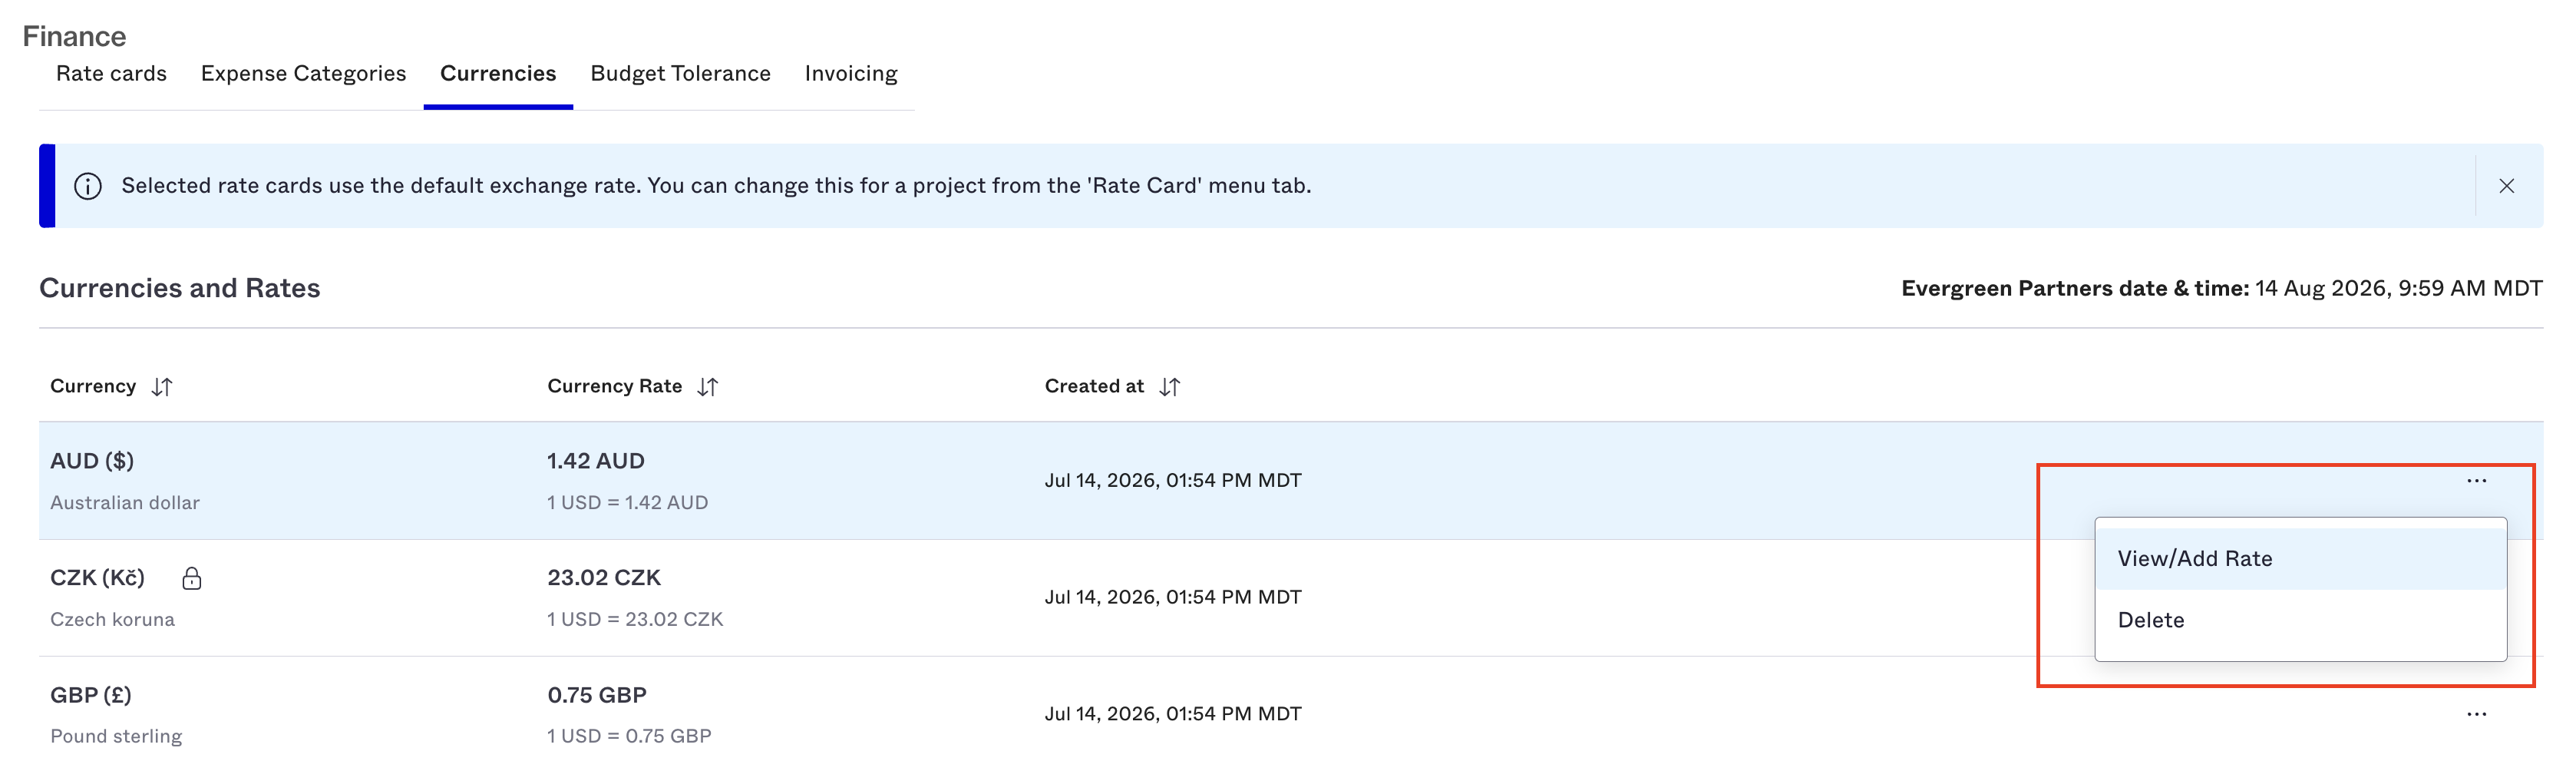Open the Expense Categories tab
This screenshot has height=771, width=2576.
(303, 74)
